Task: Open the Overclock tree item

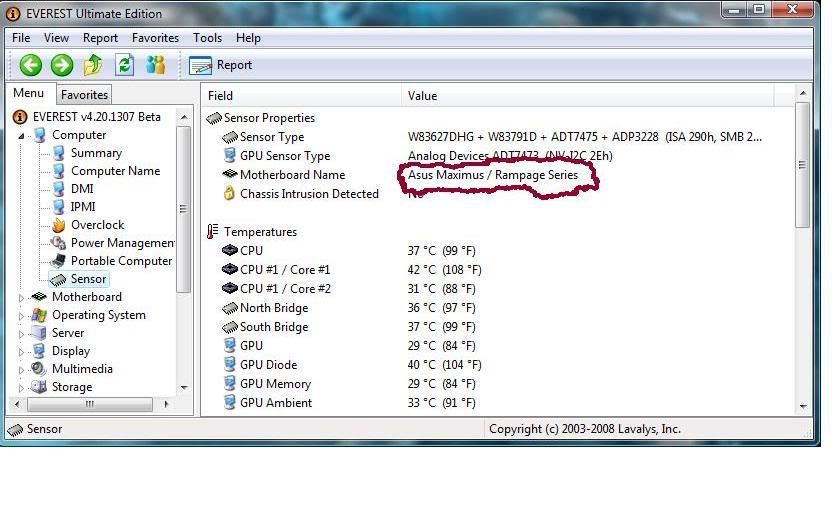Action: [98, 225]
